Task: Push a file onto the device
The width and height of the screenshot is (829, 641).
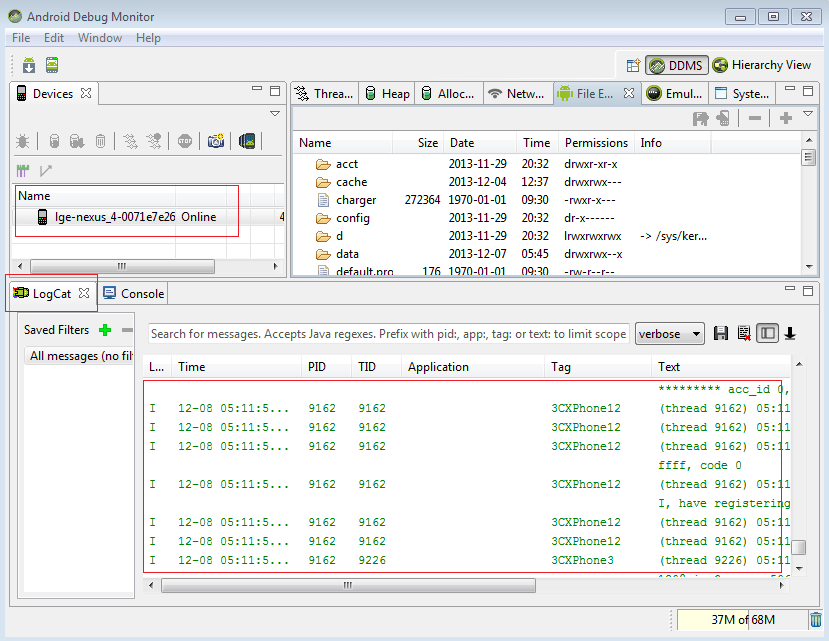Action: pos(723,118)
